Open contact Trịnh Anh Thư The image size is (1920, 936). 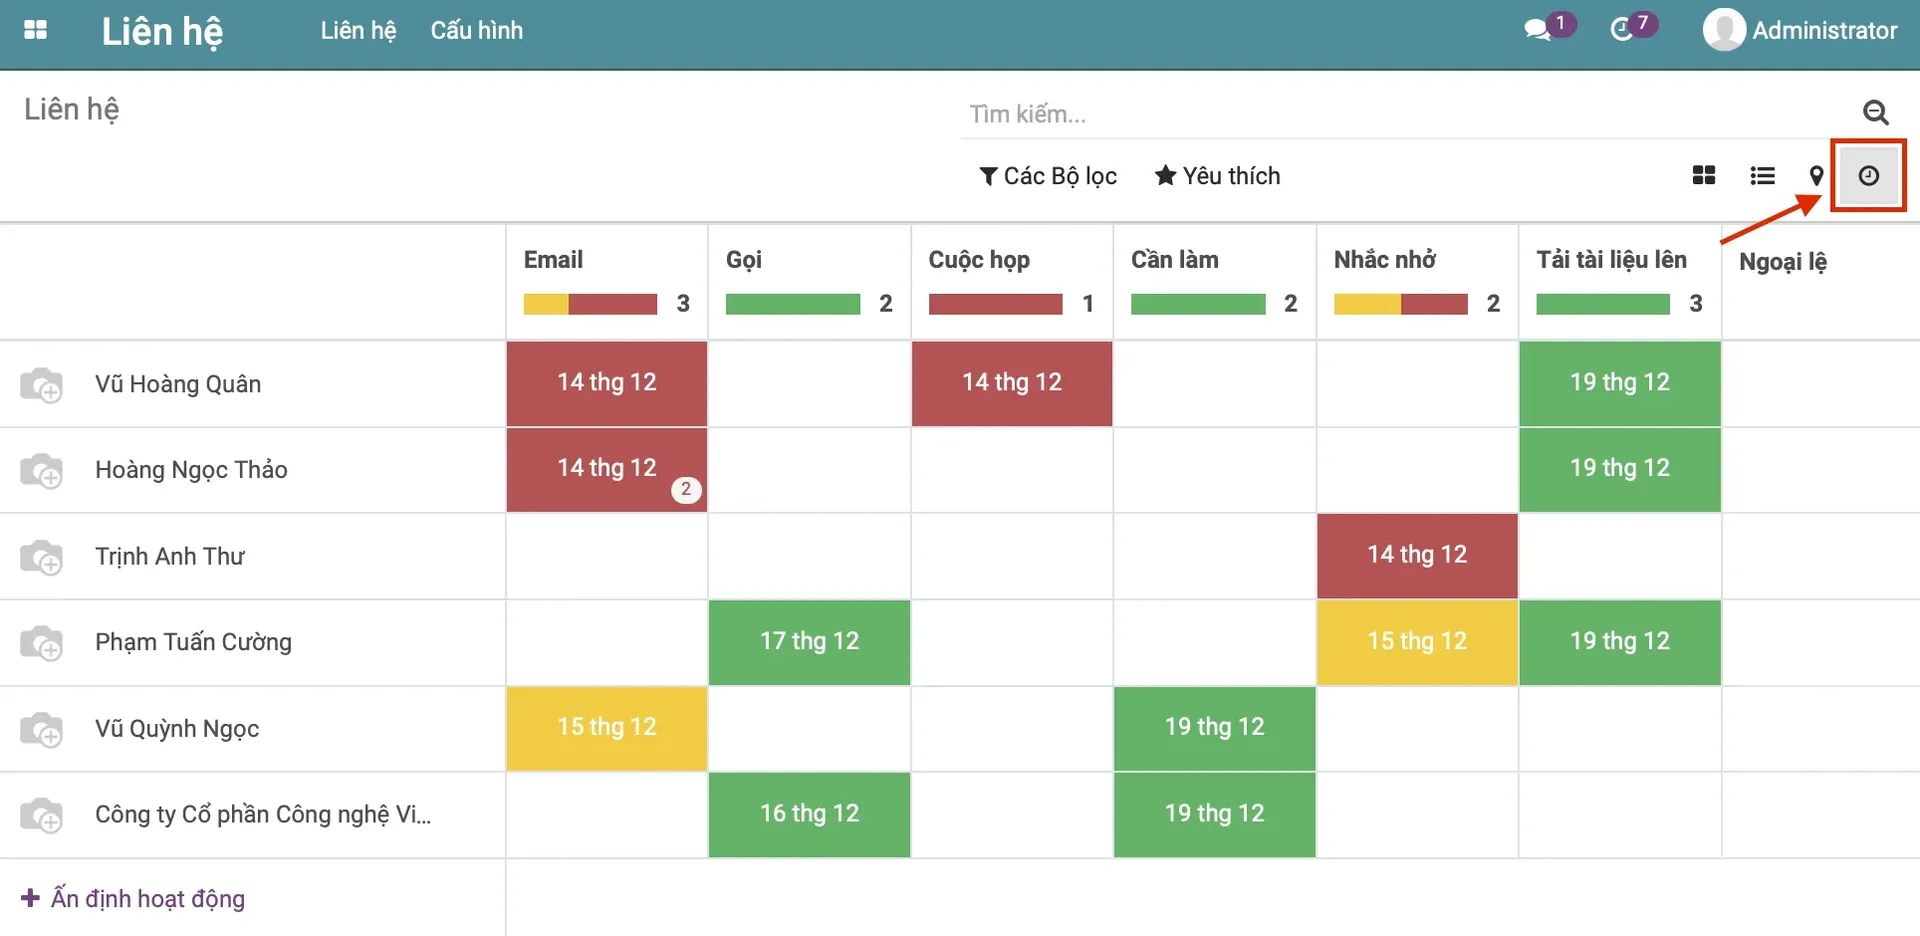click(170, 557)
